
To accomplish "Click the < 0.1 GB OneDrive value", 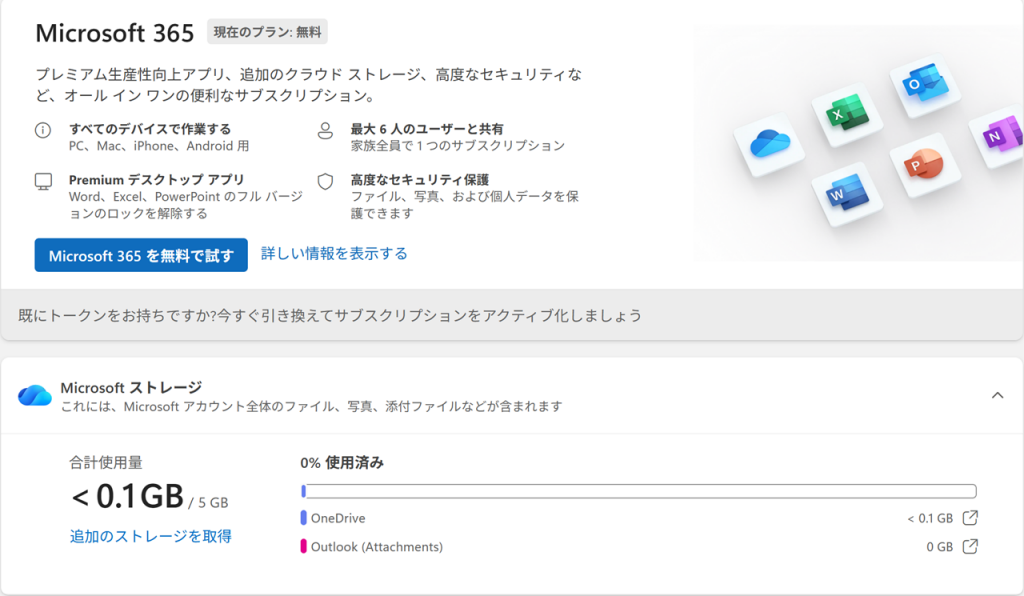I will pyautogui.click(x=930, y=518).
